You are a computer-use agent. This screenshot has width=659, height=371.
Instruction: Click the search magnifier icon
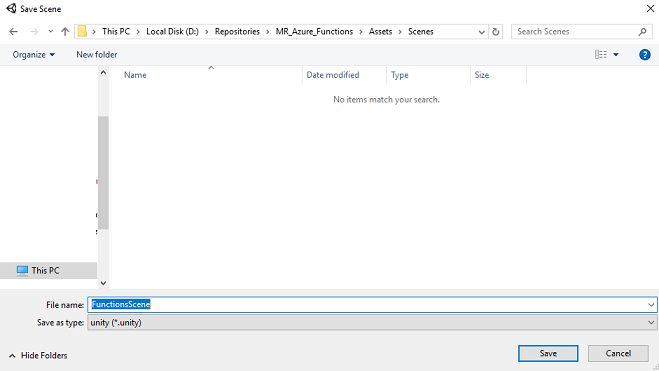pyautogui.click(x=642, y=32)
